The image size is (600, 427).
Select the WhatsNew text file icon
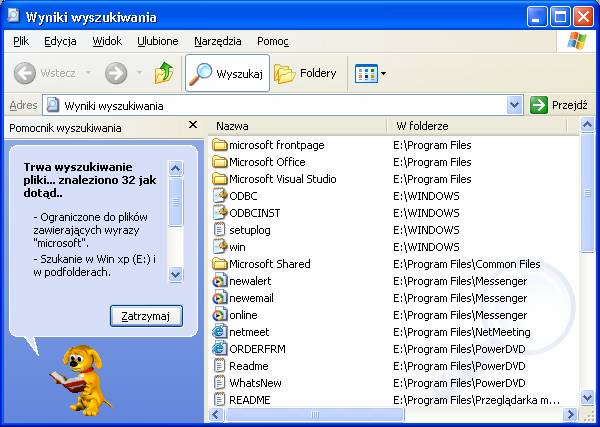pos(219,383)
